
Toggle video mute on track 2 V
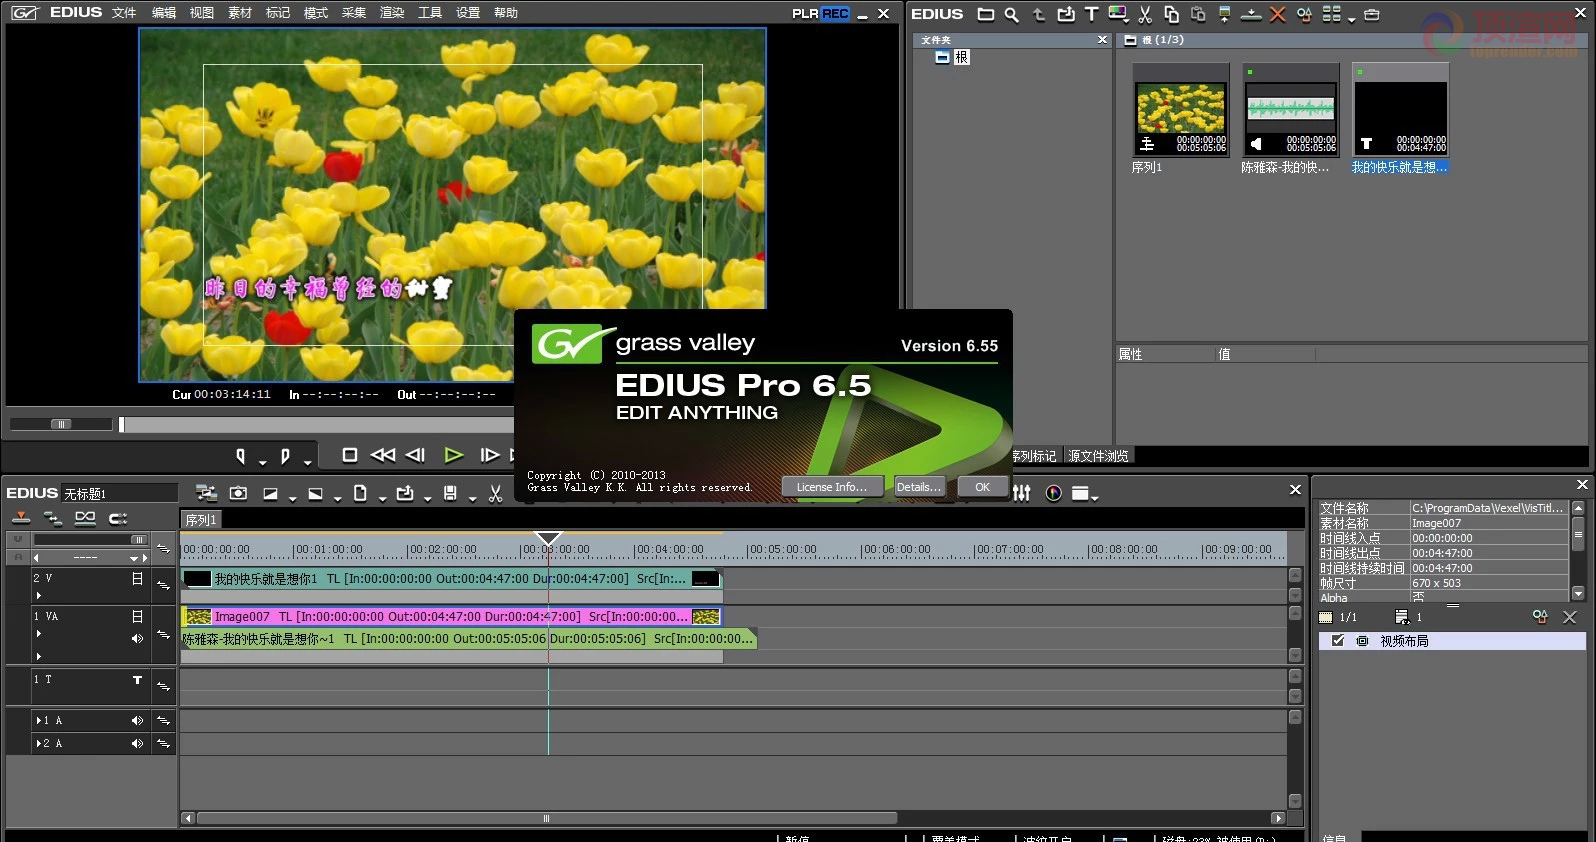pos(137,578)
